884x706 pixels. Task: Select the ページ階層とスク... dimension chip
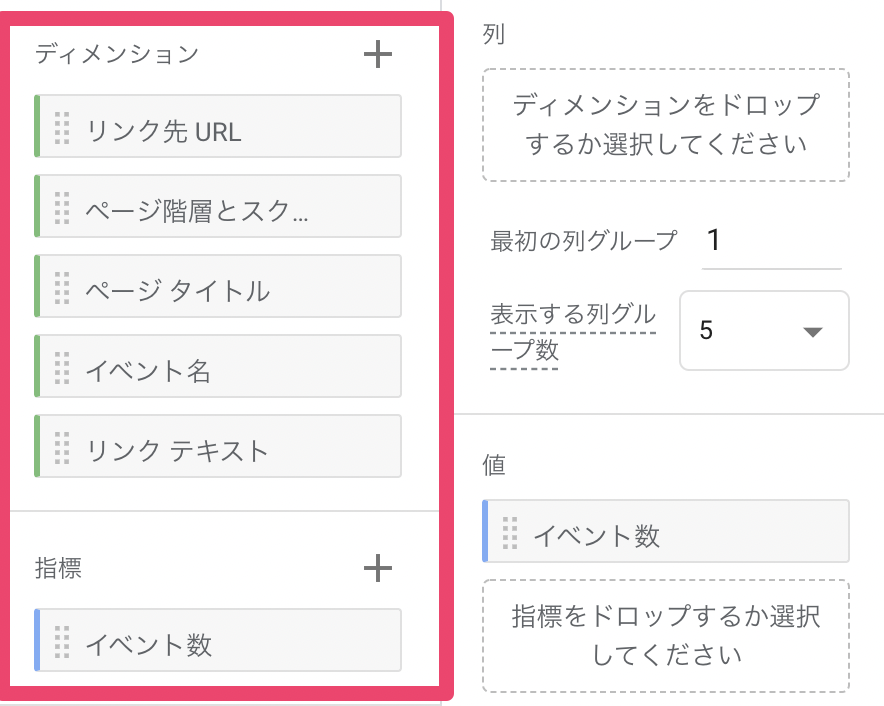click(x=230, y=207)
